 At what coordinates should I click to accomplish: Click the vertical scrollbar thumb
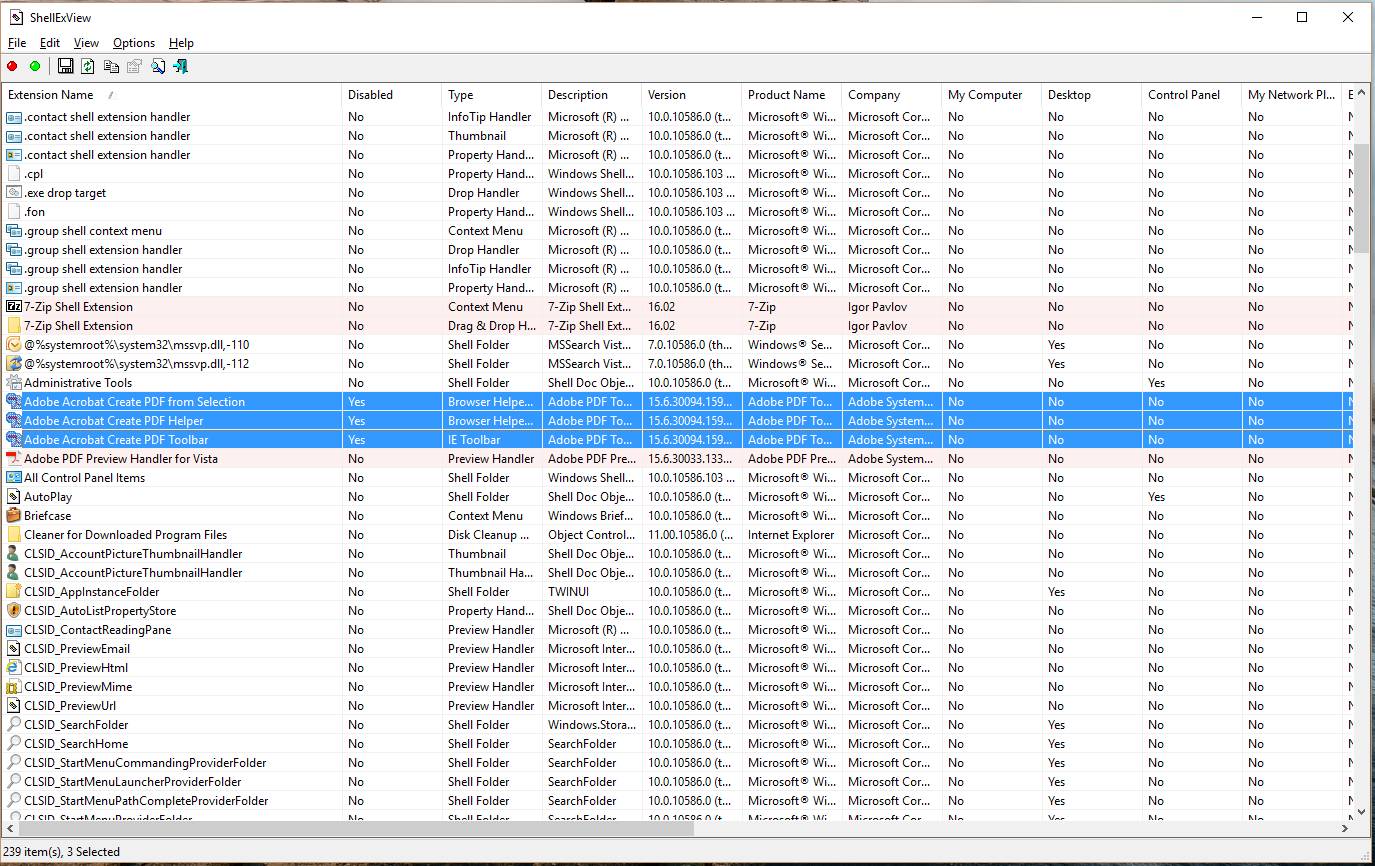[x=1361, y=196]
